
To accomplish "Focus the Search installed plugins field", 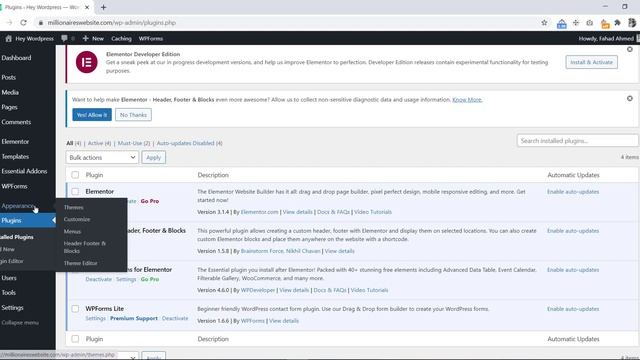I will point(577,141).
